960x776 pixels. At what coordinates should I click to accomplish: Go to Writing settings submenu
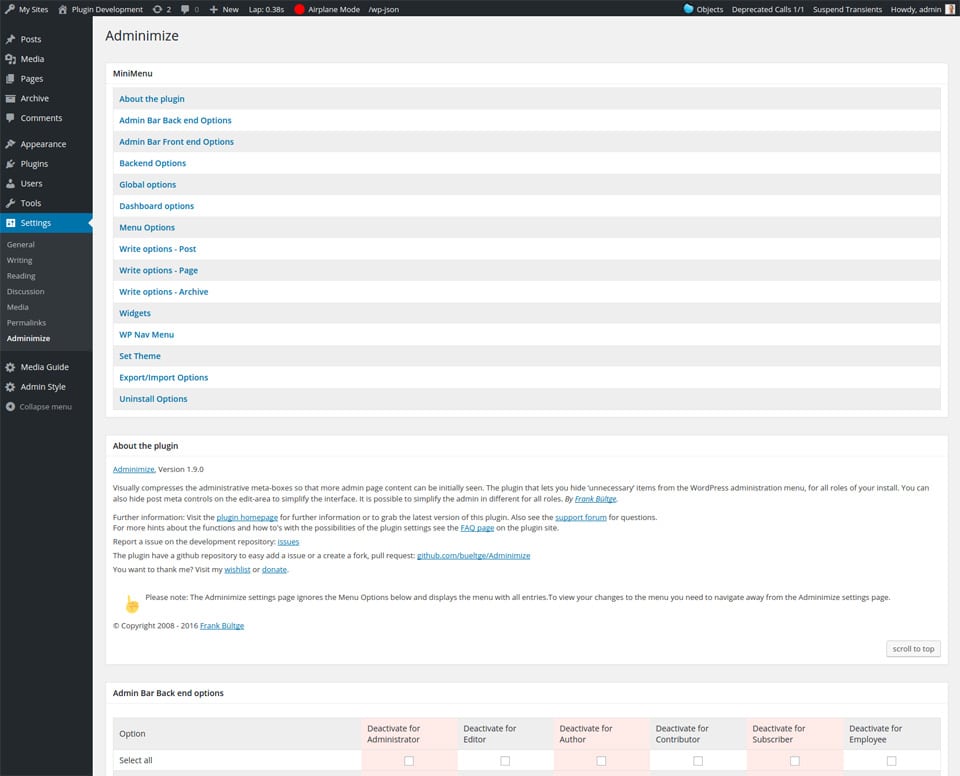coord(20,260)
